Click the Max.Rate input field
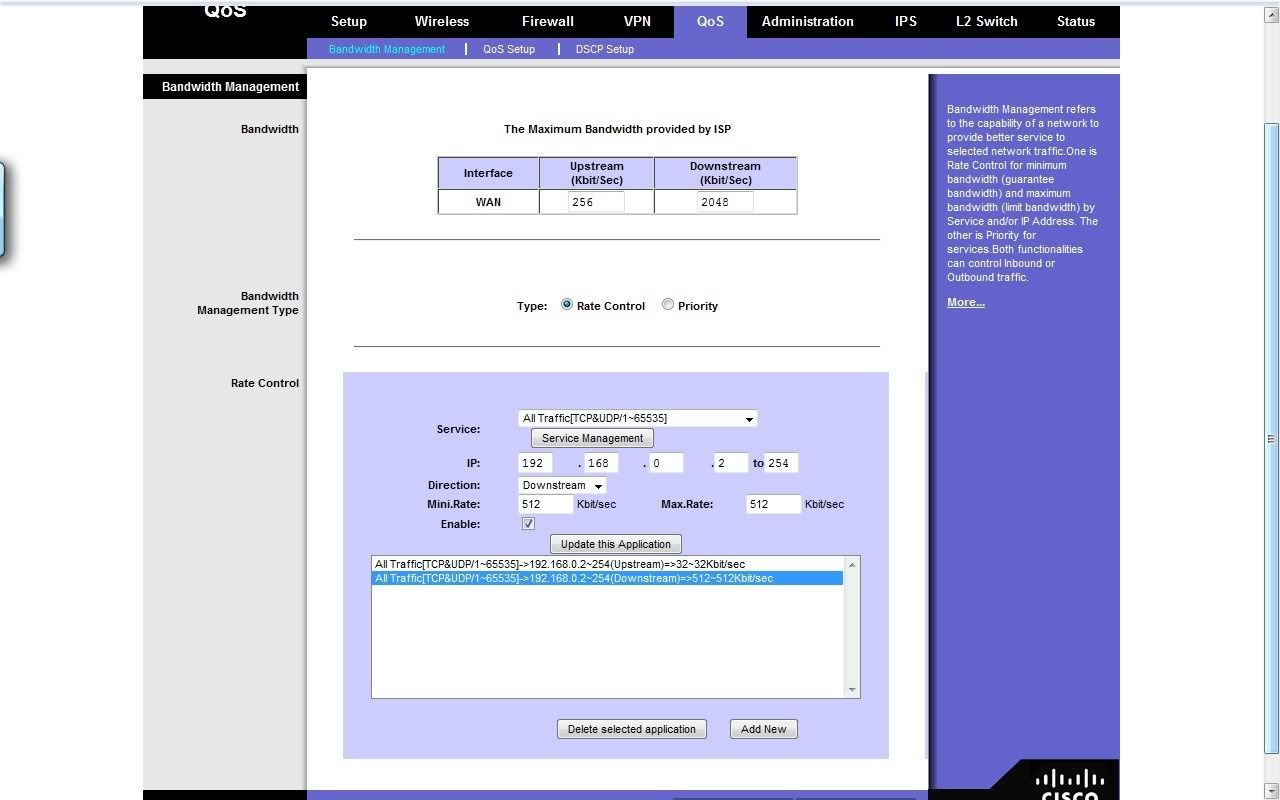Screen dimensions: 1280x800 coord(773,504)
